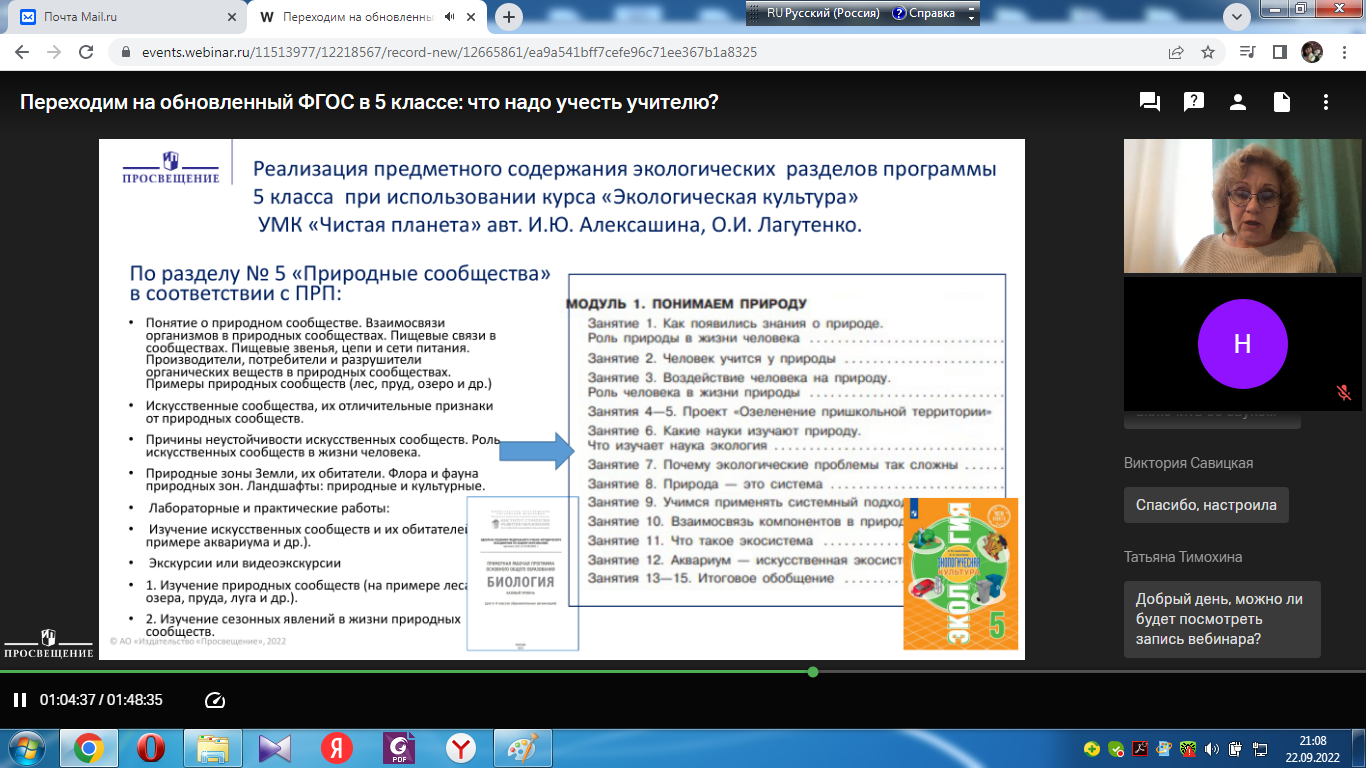The image size is (1366, 768).
Task: Show the participants list icon
Action: pyautogui.click(x=1238, y=102)
